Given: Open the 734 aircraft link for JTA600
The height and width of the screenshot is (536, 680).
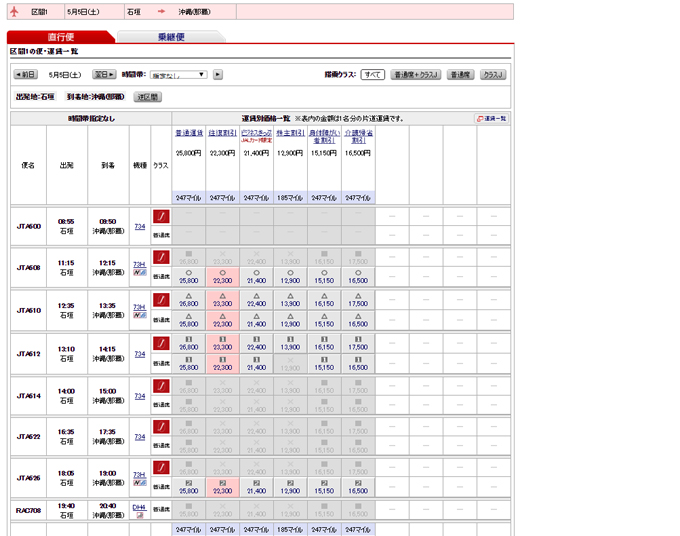Looking at the screenshot, I should [x=140, y=226].
